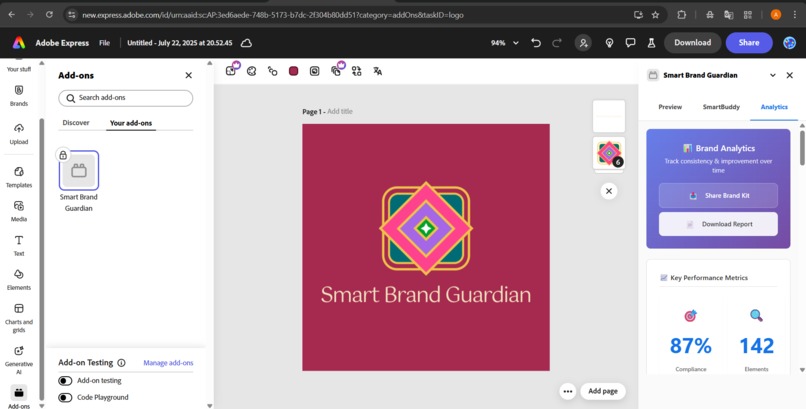806x409 pixels.
Task: Select the Analytics tab
Action: tap(774, 107)
